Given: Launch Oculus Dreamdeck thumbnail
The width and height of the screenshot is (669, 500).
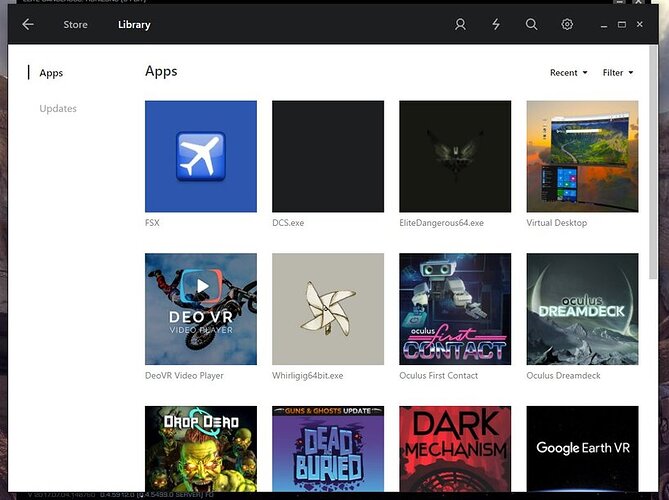Looking at the screenshot, I should pos(582,308).
